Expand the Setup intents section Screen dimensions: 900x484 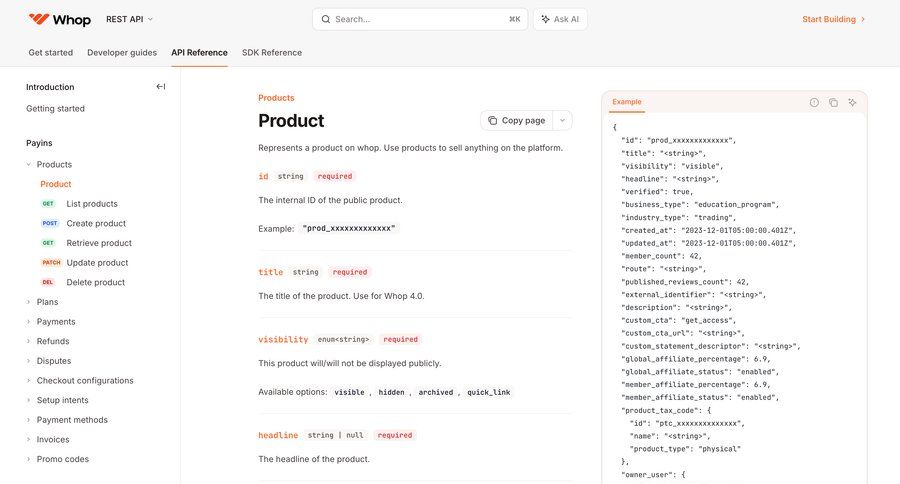pos(28,400)
